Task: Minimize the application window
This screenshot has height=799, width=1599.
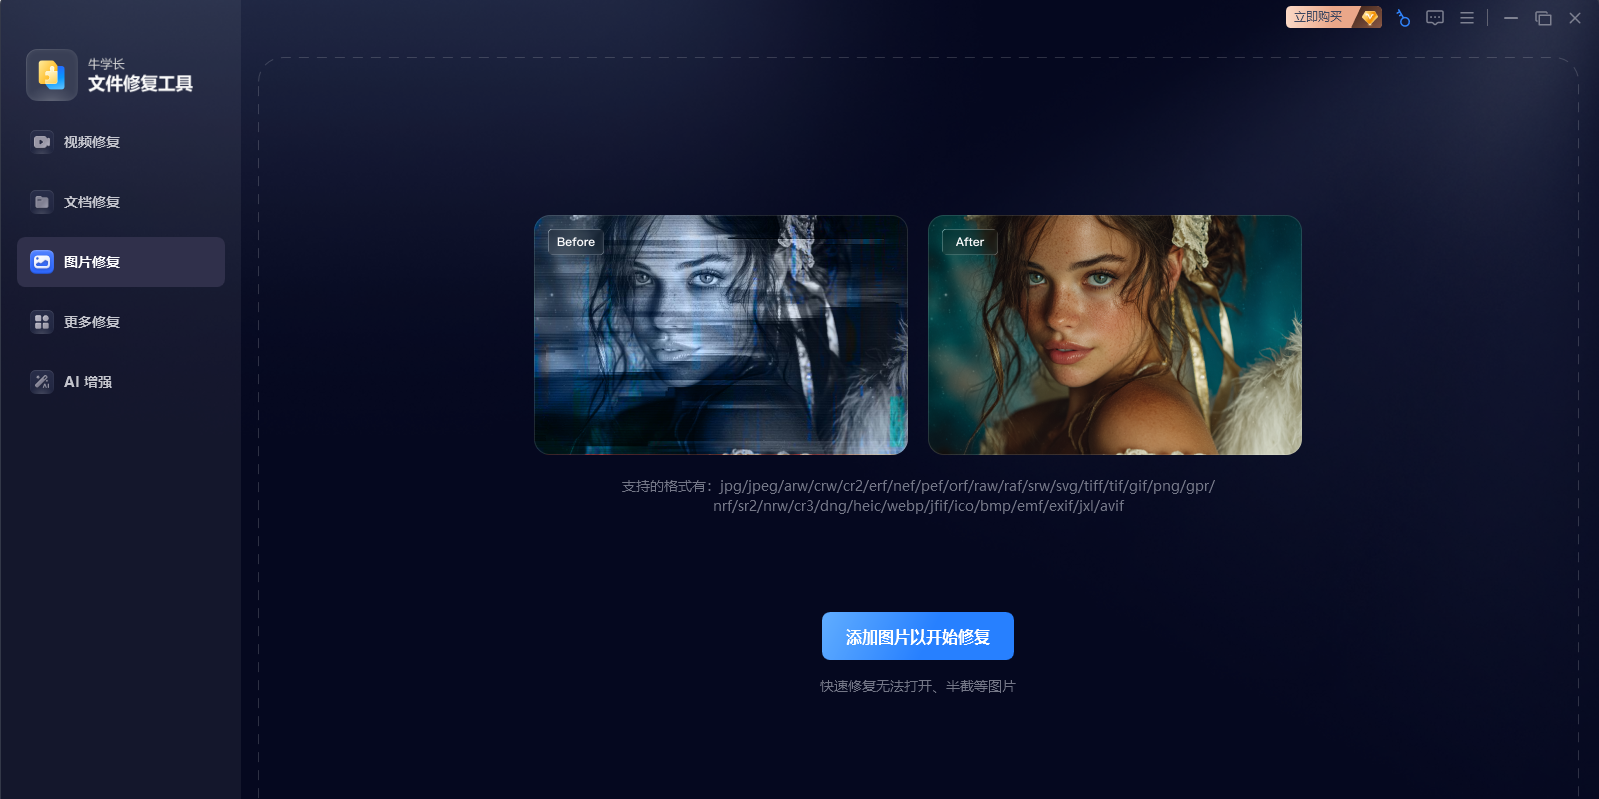Action: tap(1511, 18)
